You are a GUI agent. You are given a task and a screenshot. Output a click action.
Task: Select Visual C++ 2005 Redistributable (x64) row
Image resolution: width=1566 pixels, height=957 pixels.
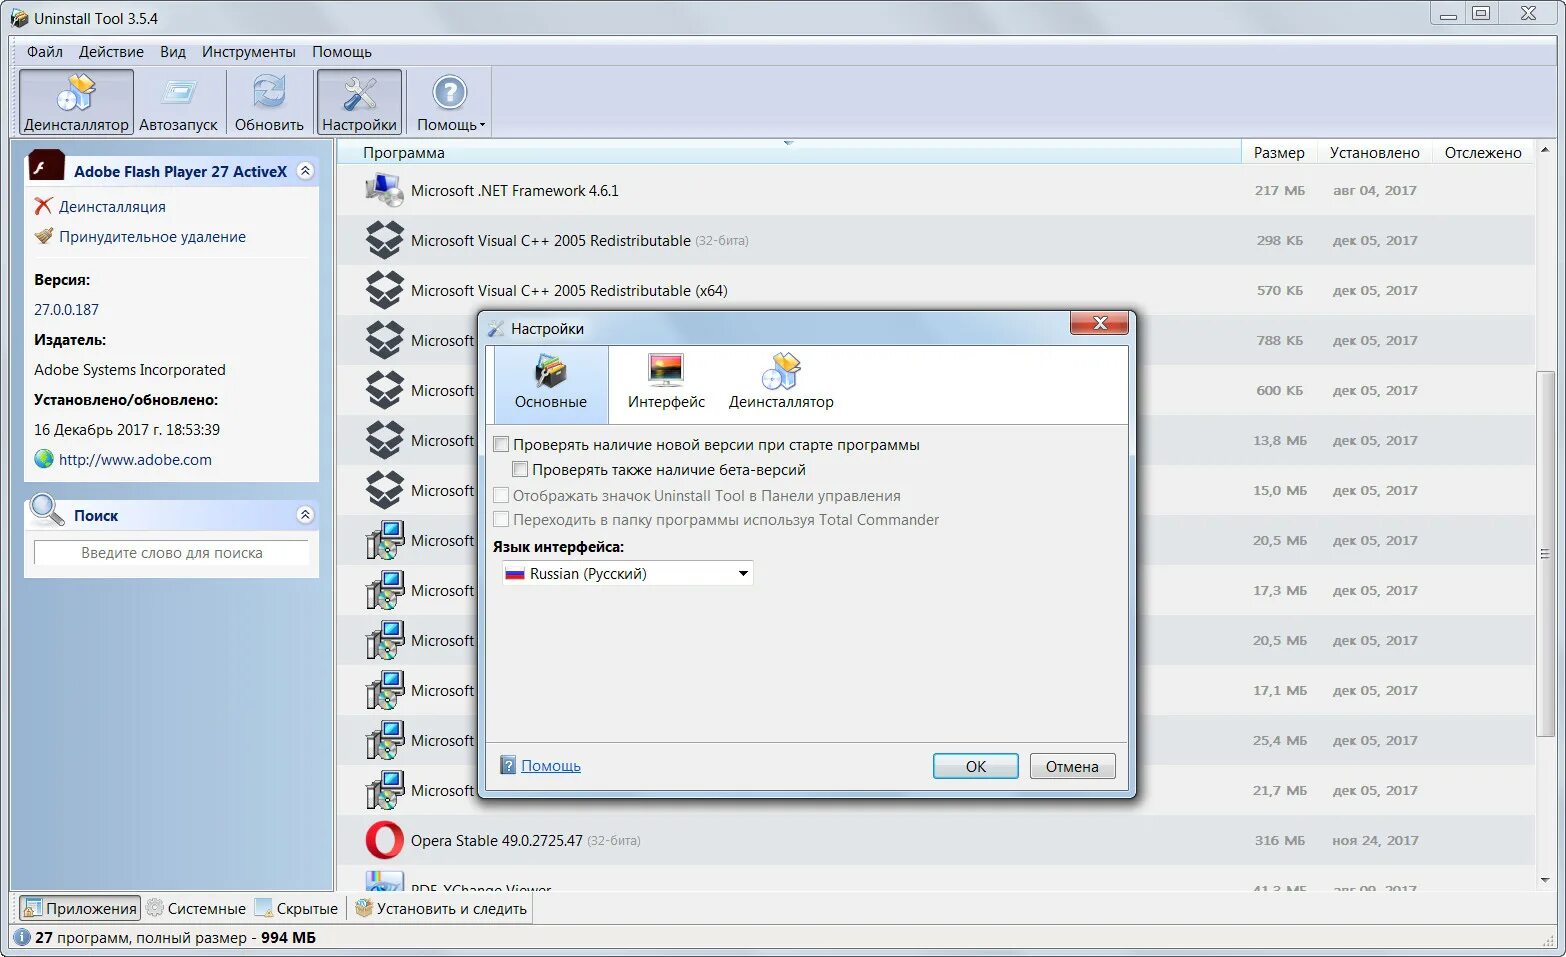tap(935, 290)
